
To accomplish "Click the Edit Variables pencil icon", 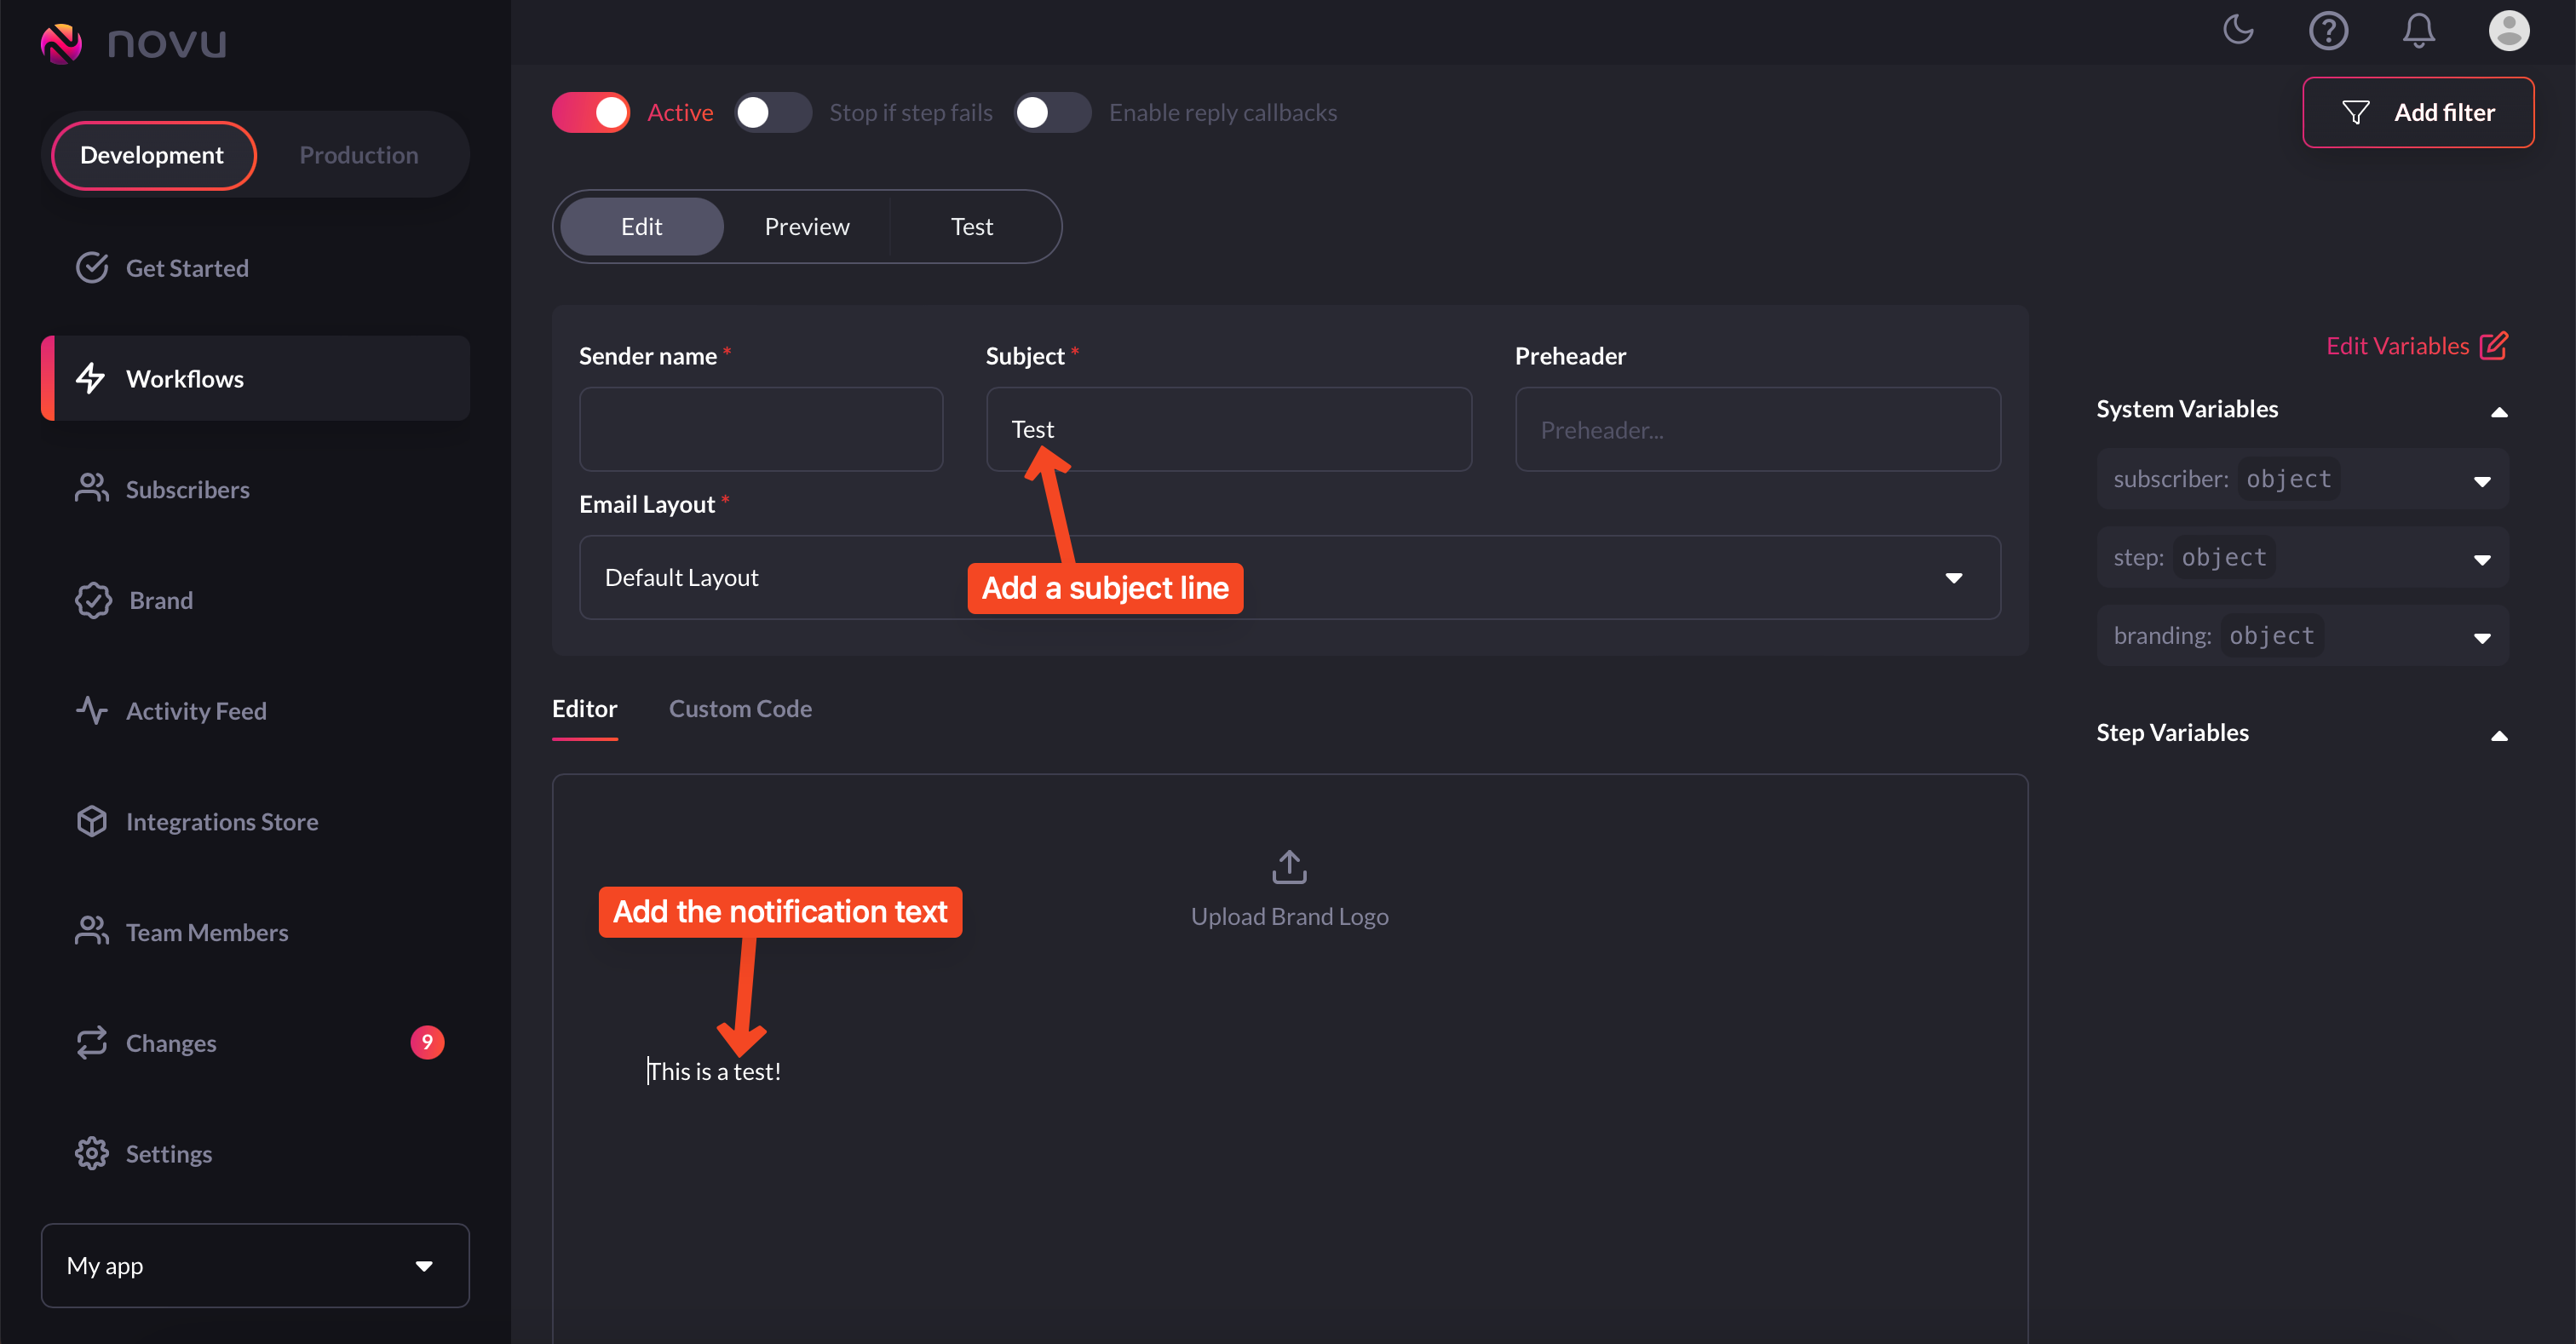I will tap(2493, 345).
